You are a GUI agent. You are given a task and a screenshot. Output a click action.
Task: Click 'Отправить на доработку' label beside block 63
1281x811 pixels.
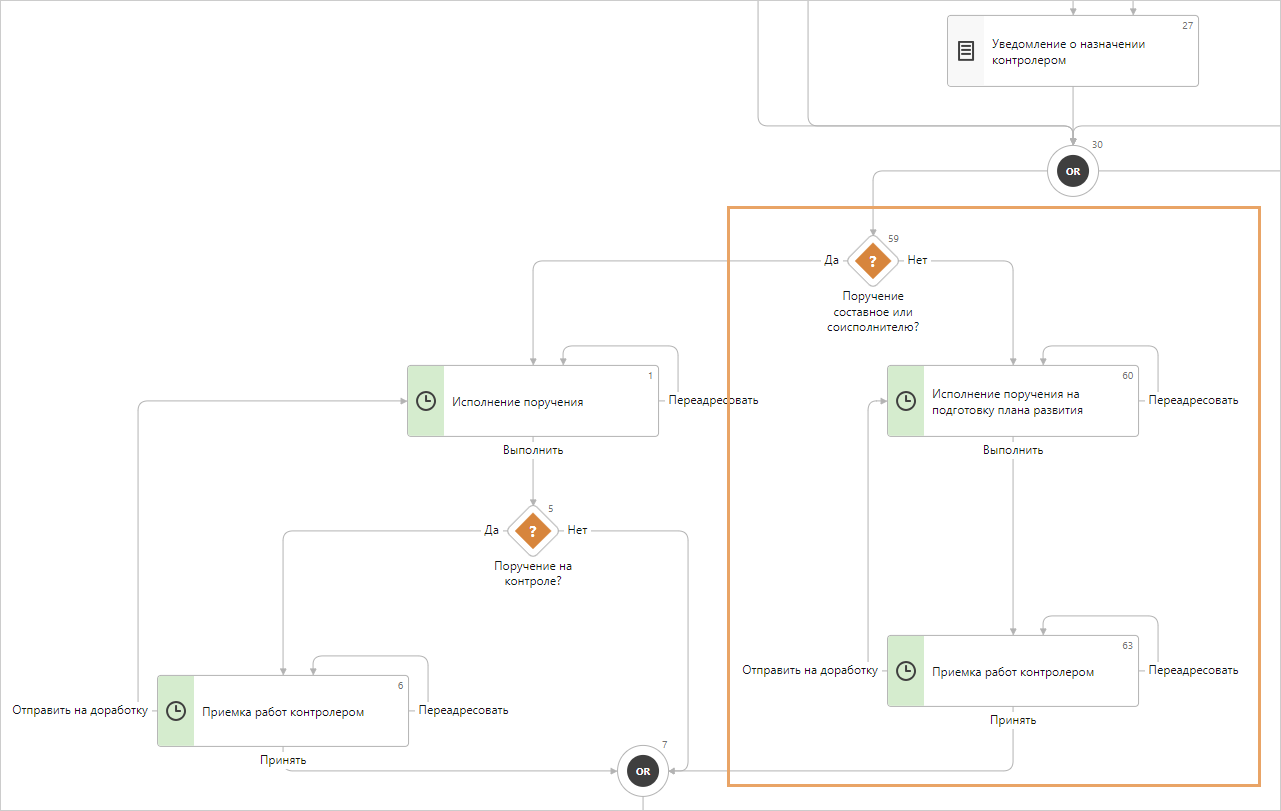tap(809, 671)
